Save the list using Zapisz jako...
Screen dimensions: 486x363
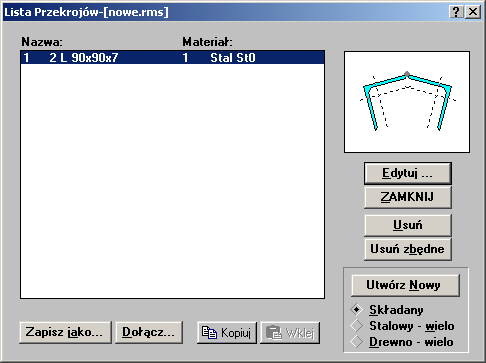[65, 332]
